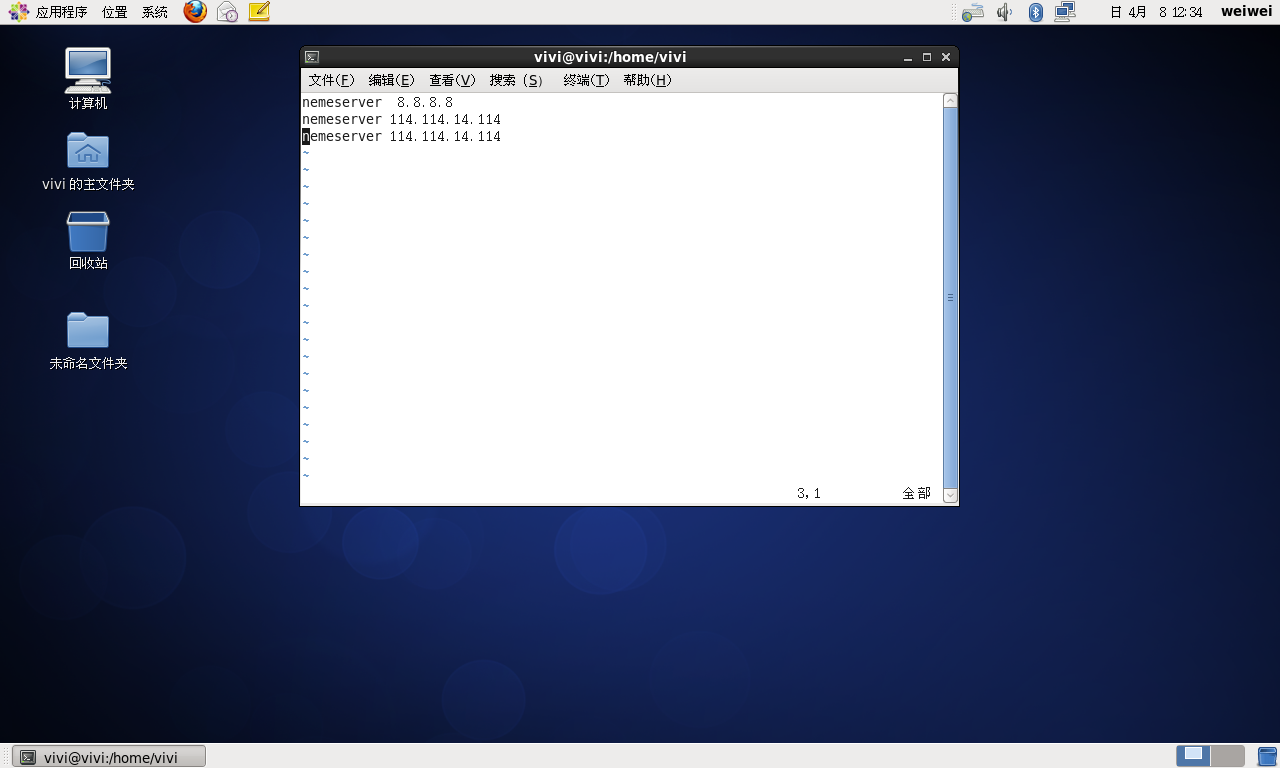The image size is (1280, 768).
Task: Click the '3,1' cursor position indicator
Action: click(x=809, y=493)
